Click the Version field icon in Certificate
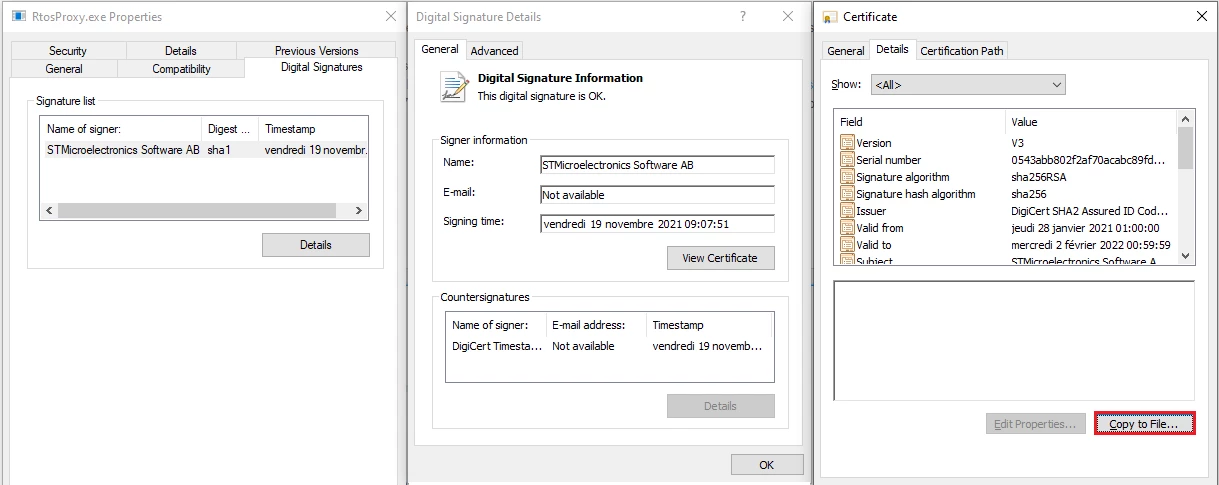 pyautogui.click(x=847, y=143)
